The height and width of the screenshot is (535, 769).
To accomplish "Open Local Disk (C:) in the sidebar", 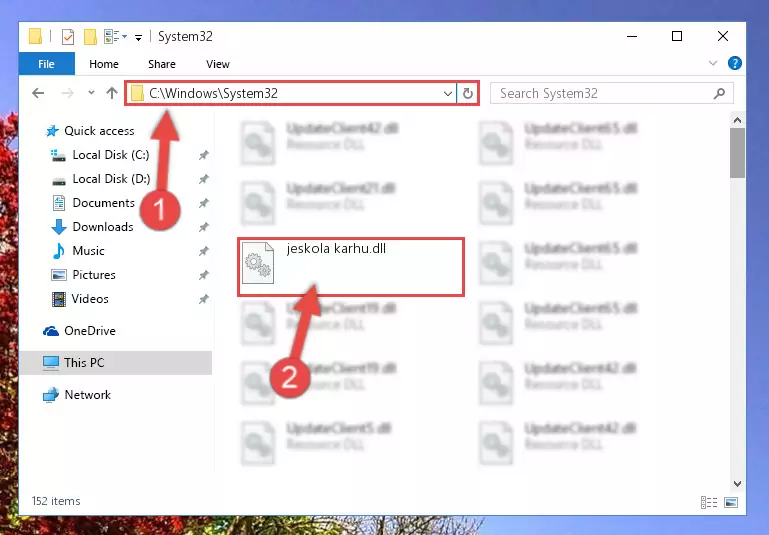I will pyautogui.click(x=111, y=155).
